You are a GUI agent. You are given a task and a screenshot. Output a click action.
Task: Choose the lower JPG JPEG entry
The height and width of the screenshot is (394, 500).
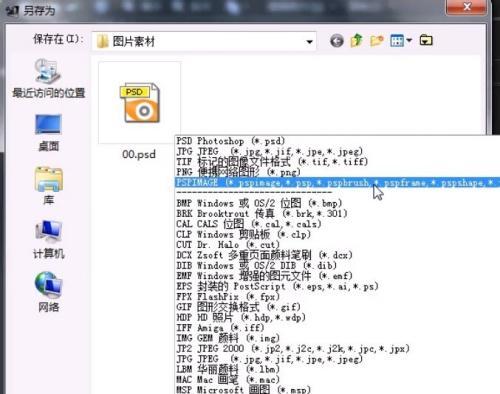click(x=337, y=359)
